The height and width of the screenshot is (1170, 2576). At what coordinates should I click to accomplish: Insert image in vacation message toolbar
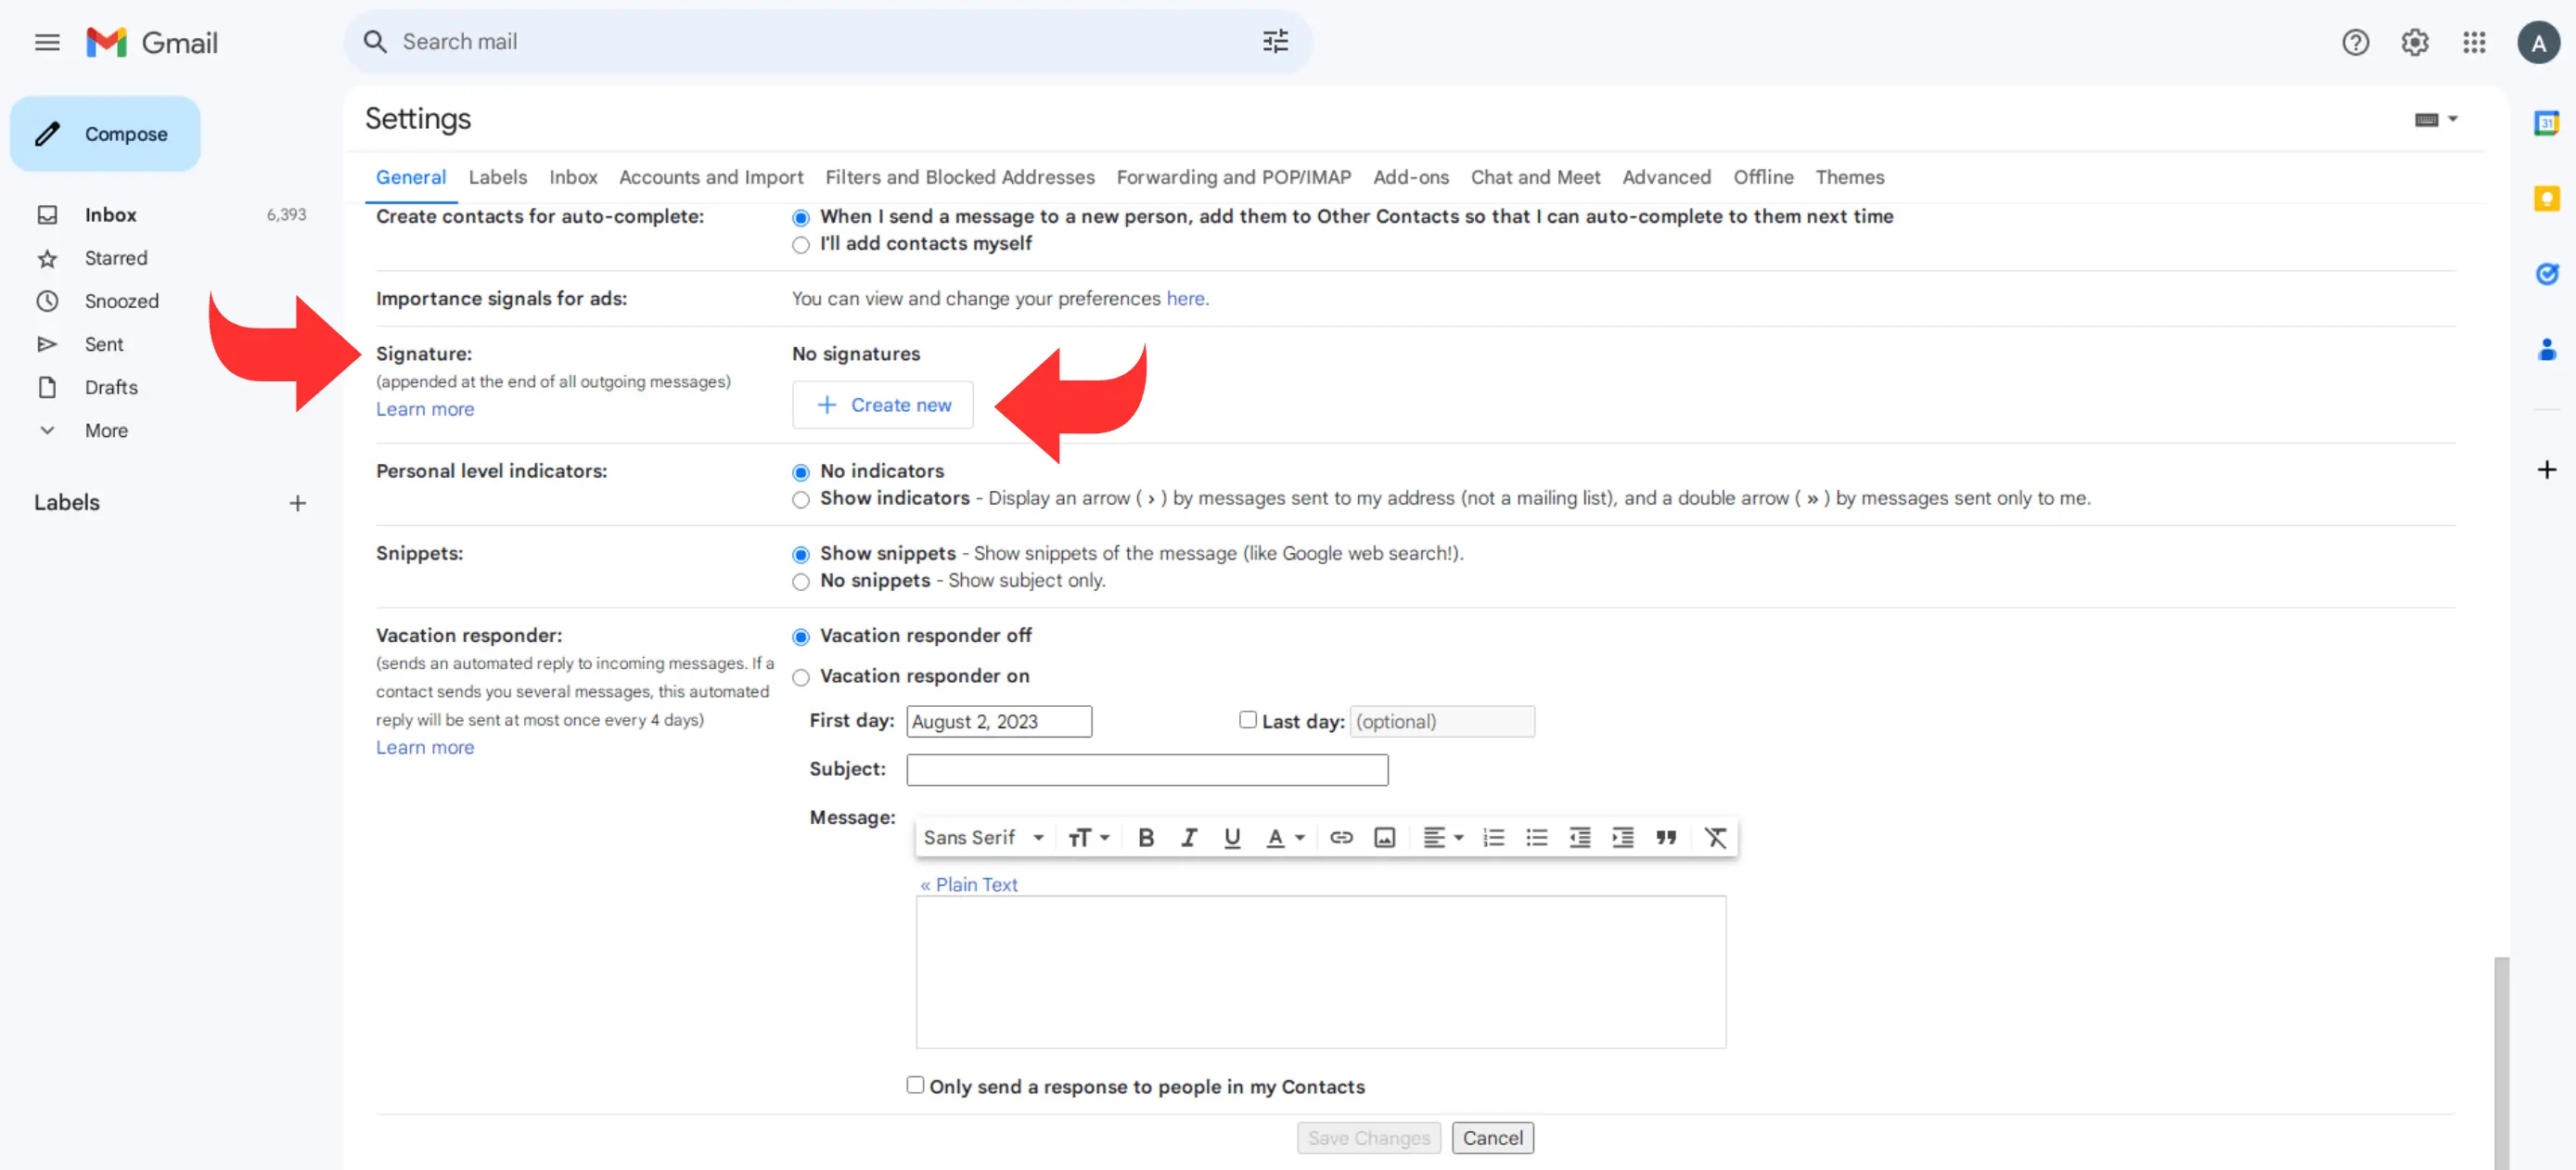click(1384, 837)
